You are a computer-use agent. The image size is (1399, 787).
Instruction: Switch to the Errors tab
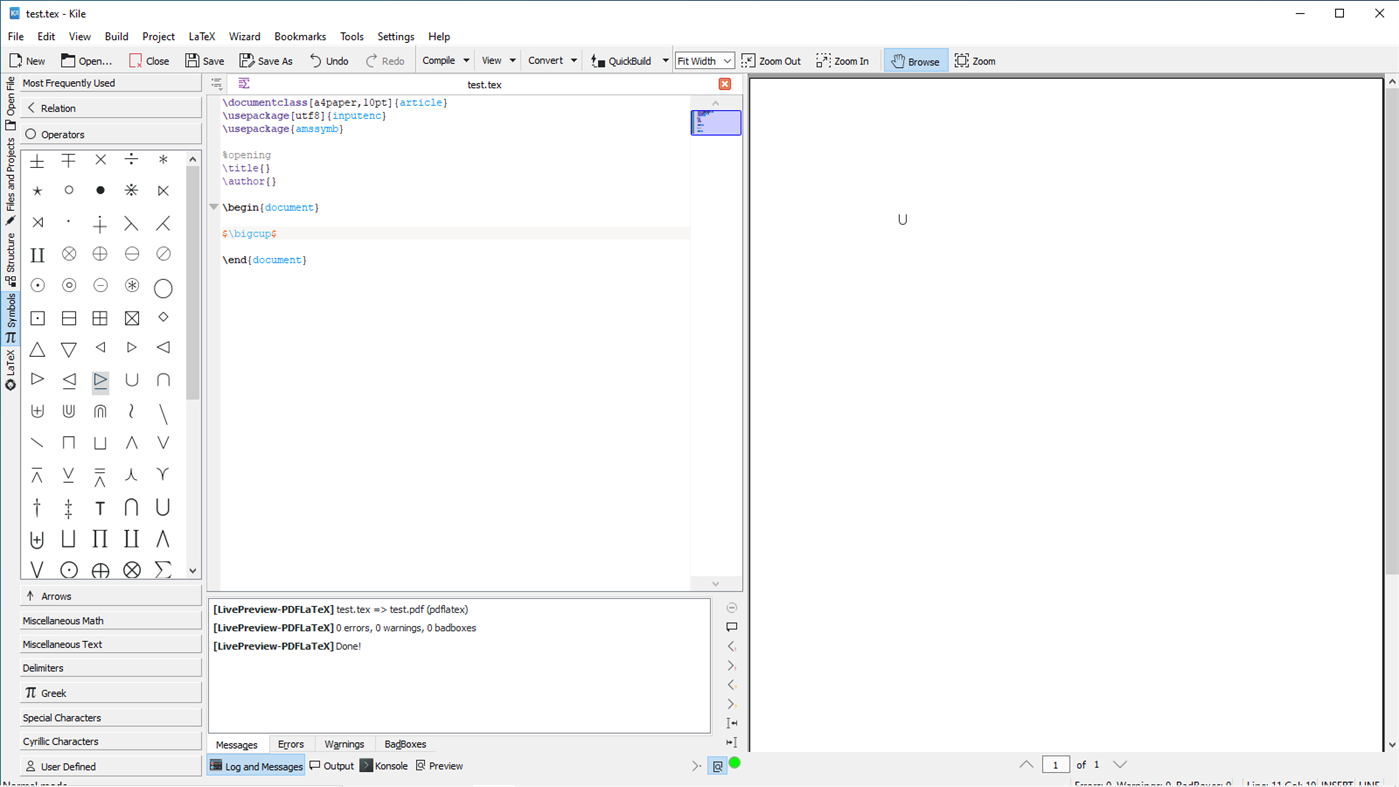(290, 744)
